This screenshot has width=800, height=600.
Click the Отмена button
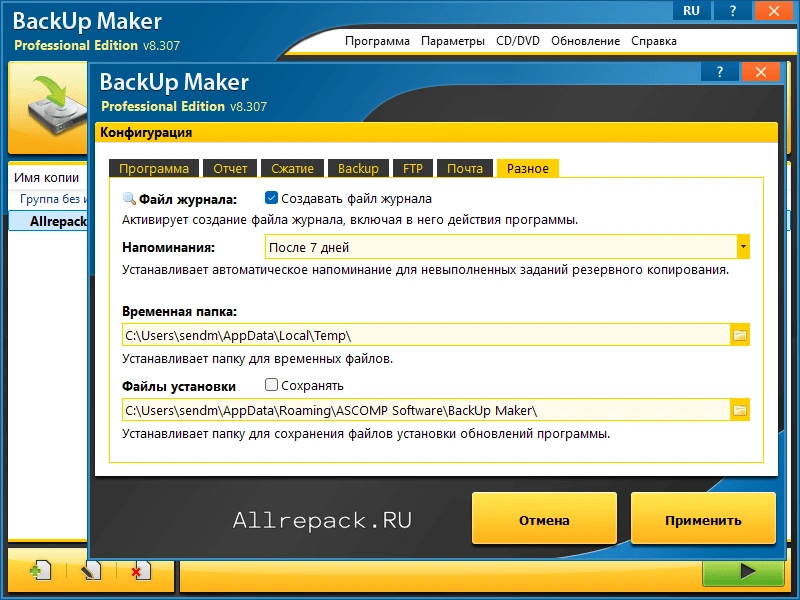(x=544, y=519)
